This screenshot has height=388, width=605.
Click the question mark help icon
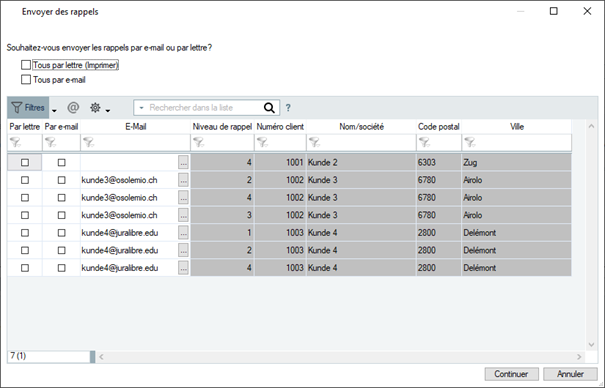coord(288,108)
